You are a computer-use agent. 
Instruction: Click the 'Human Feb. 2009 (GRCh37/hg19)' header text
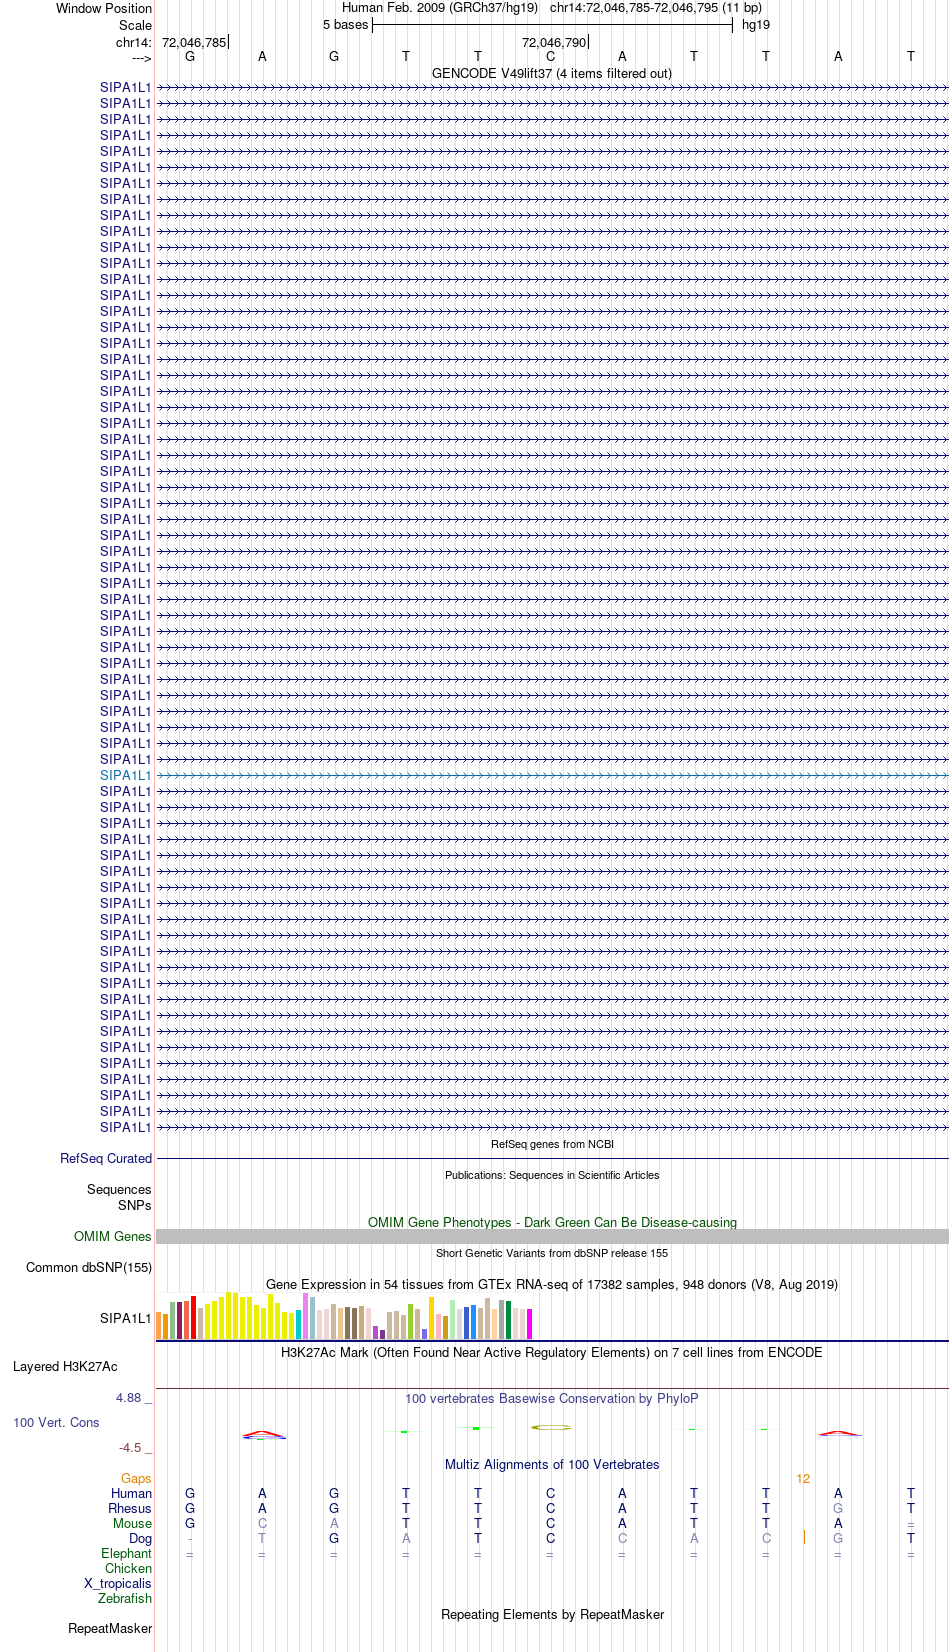[440, 8]
